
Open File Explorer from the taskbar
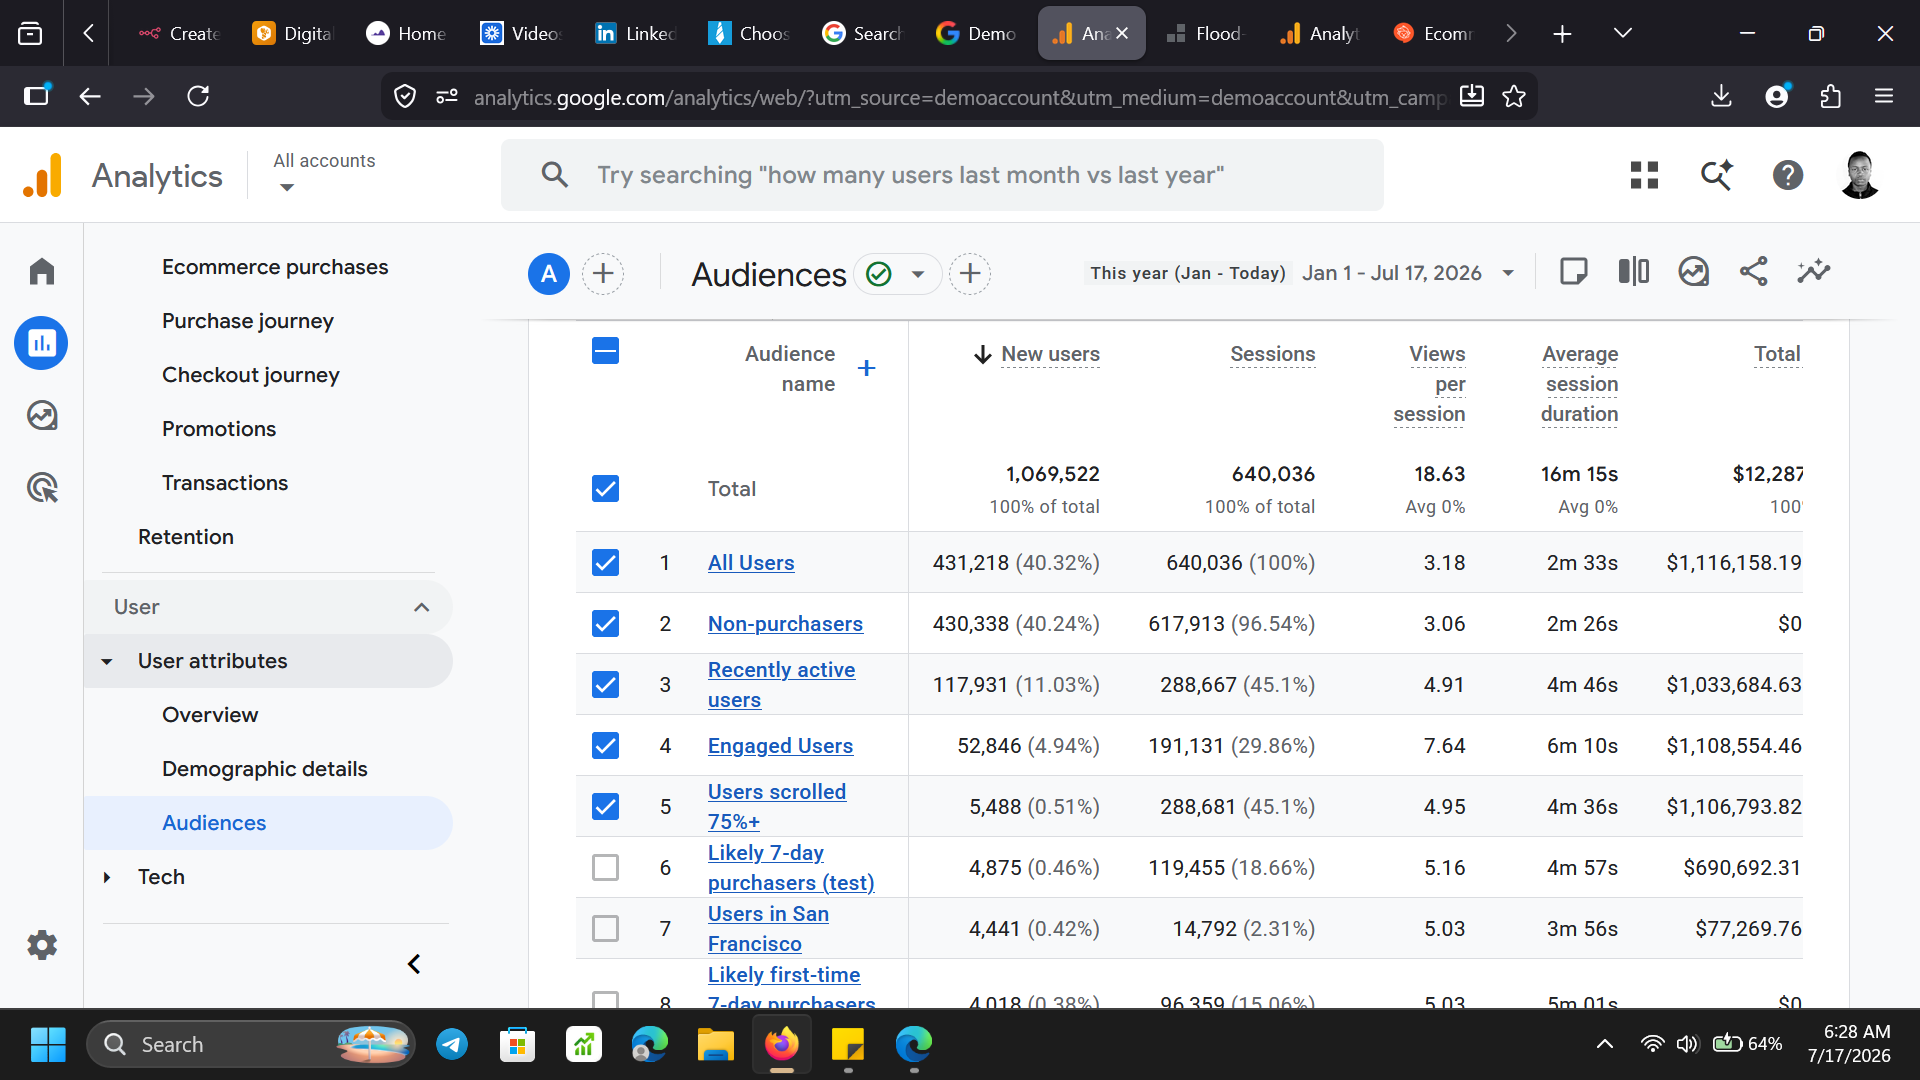(716, 1044)
